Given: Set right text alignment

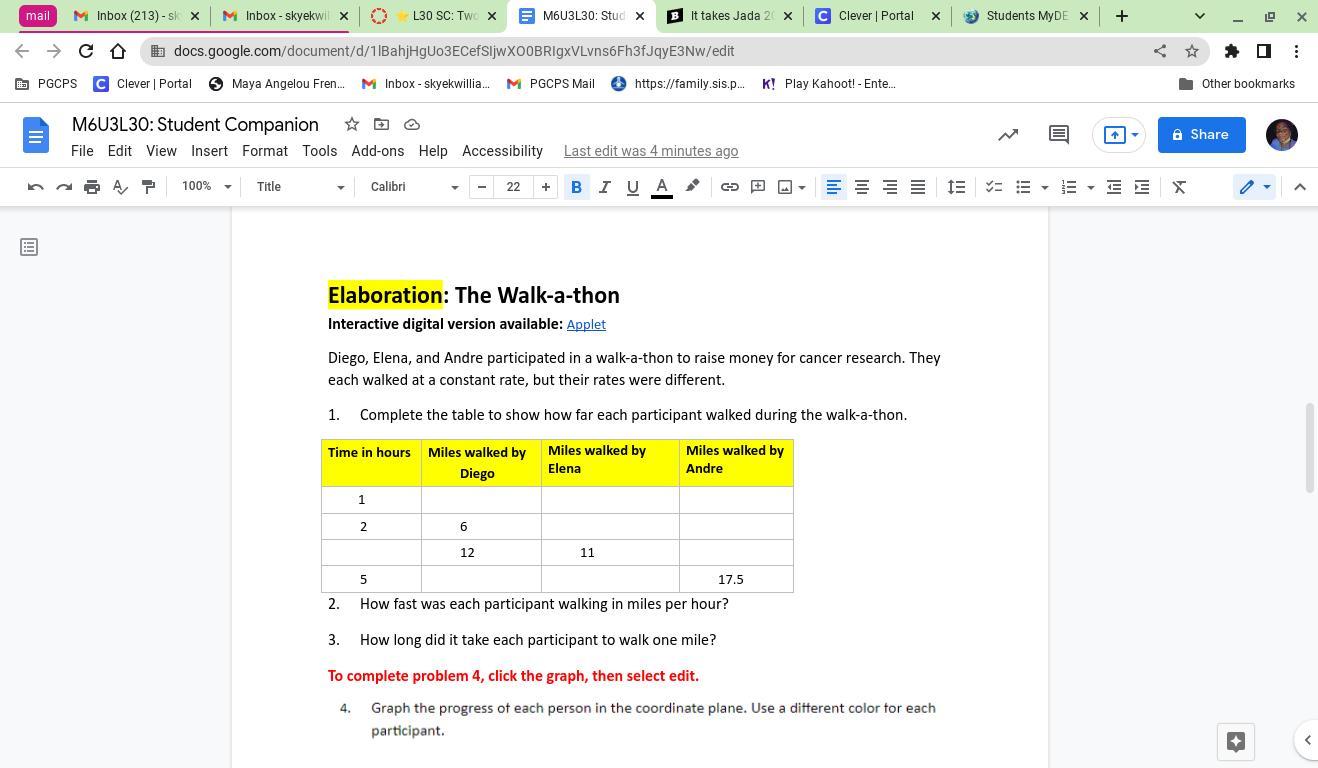Looking at the screenshot, I should pos(889,187).
